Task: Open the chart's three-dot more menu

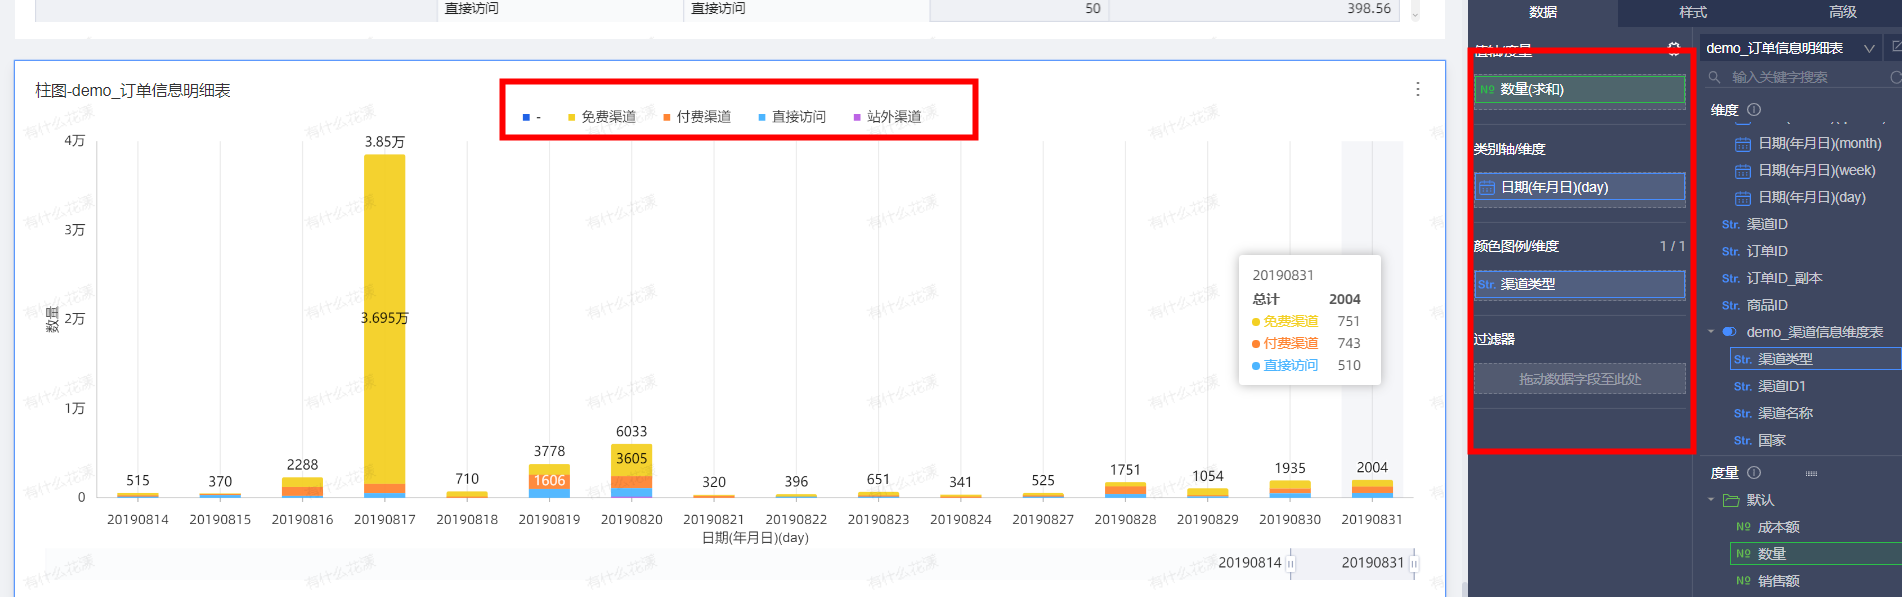Action: point(1417,89)
